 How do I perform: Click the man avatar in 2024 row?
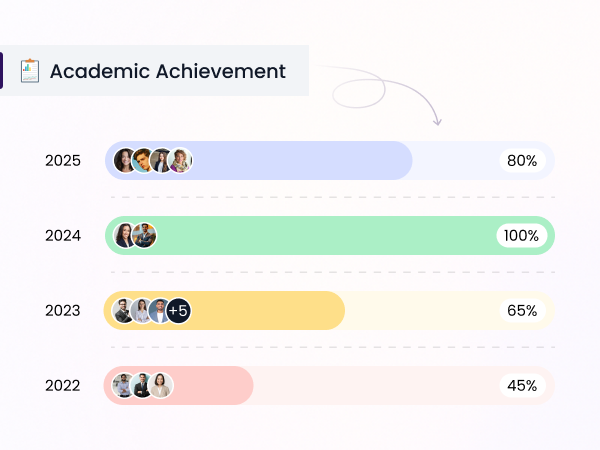click(144, 235)
